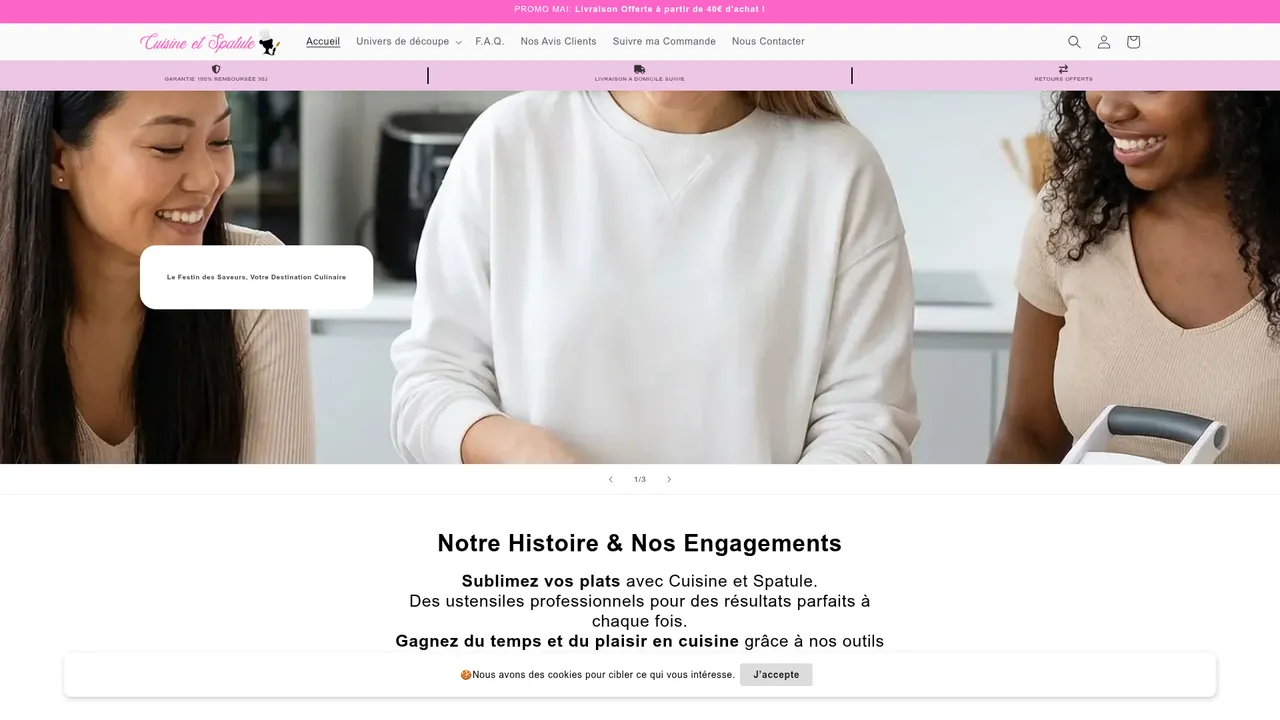Image resolution: width=1280 pixels, height=720 pixels.
Task: Open the account login icon
Action: (x=1104, y=42)
